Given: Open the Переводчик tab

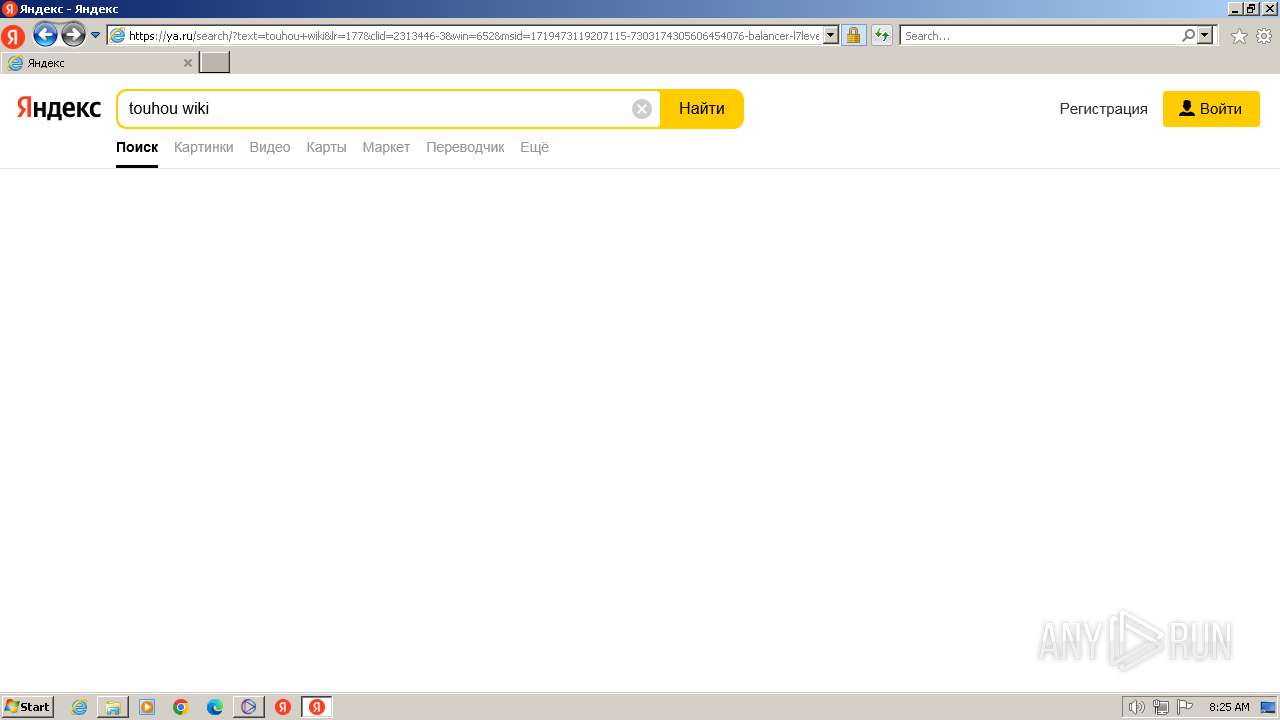Looking at the screenshot, I should (465, 147).
